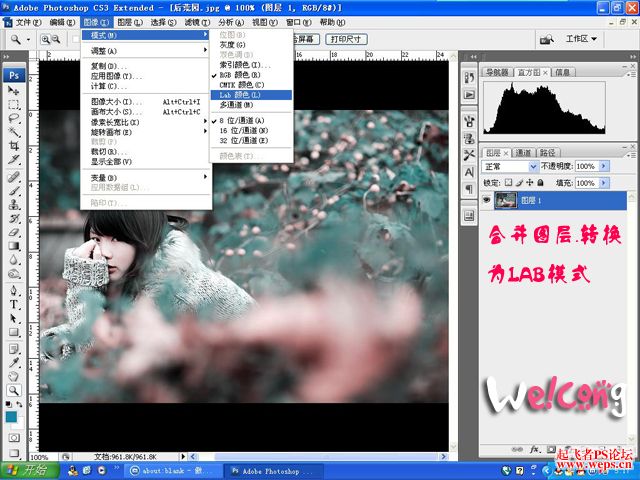Viewport: 640px width, 480px height.
Task: Select the Eyedropper tool
Action: point(14,362)
